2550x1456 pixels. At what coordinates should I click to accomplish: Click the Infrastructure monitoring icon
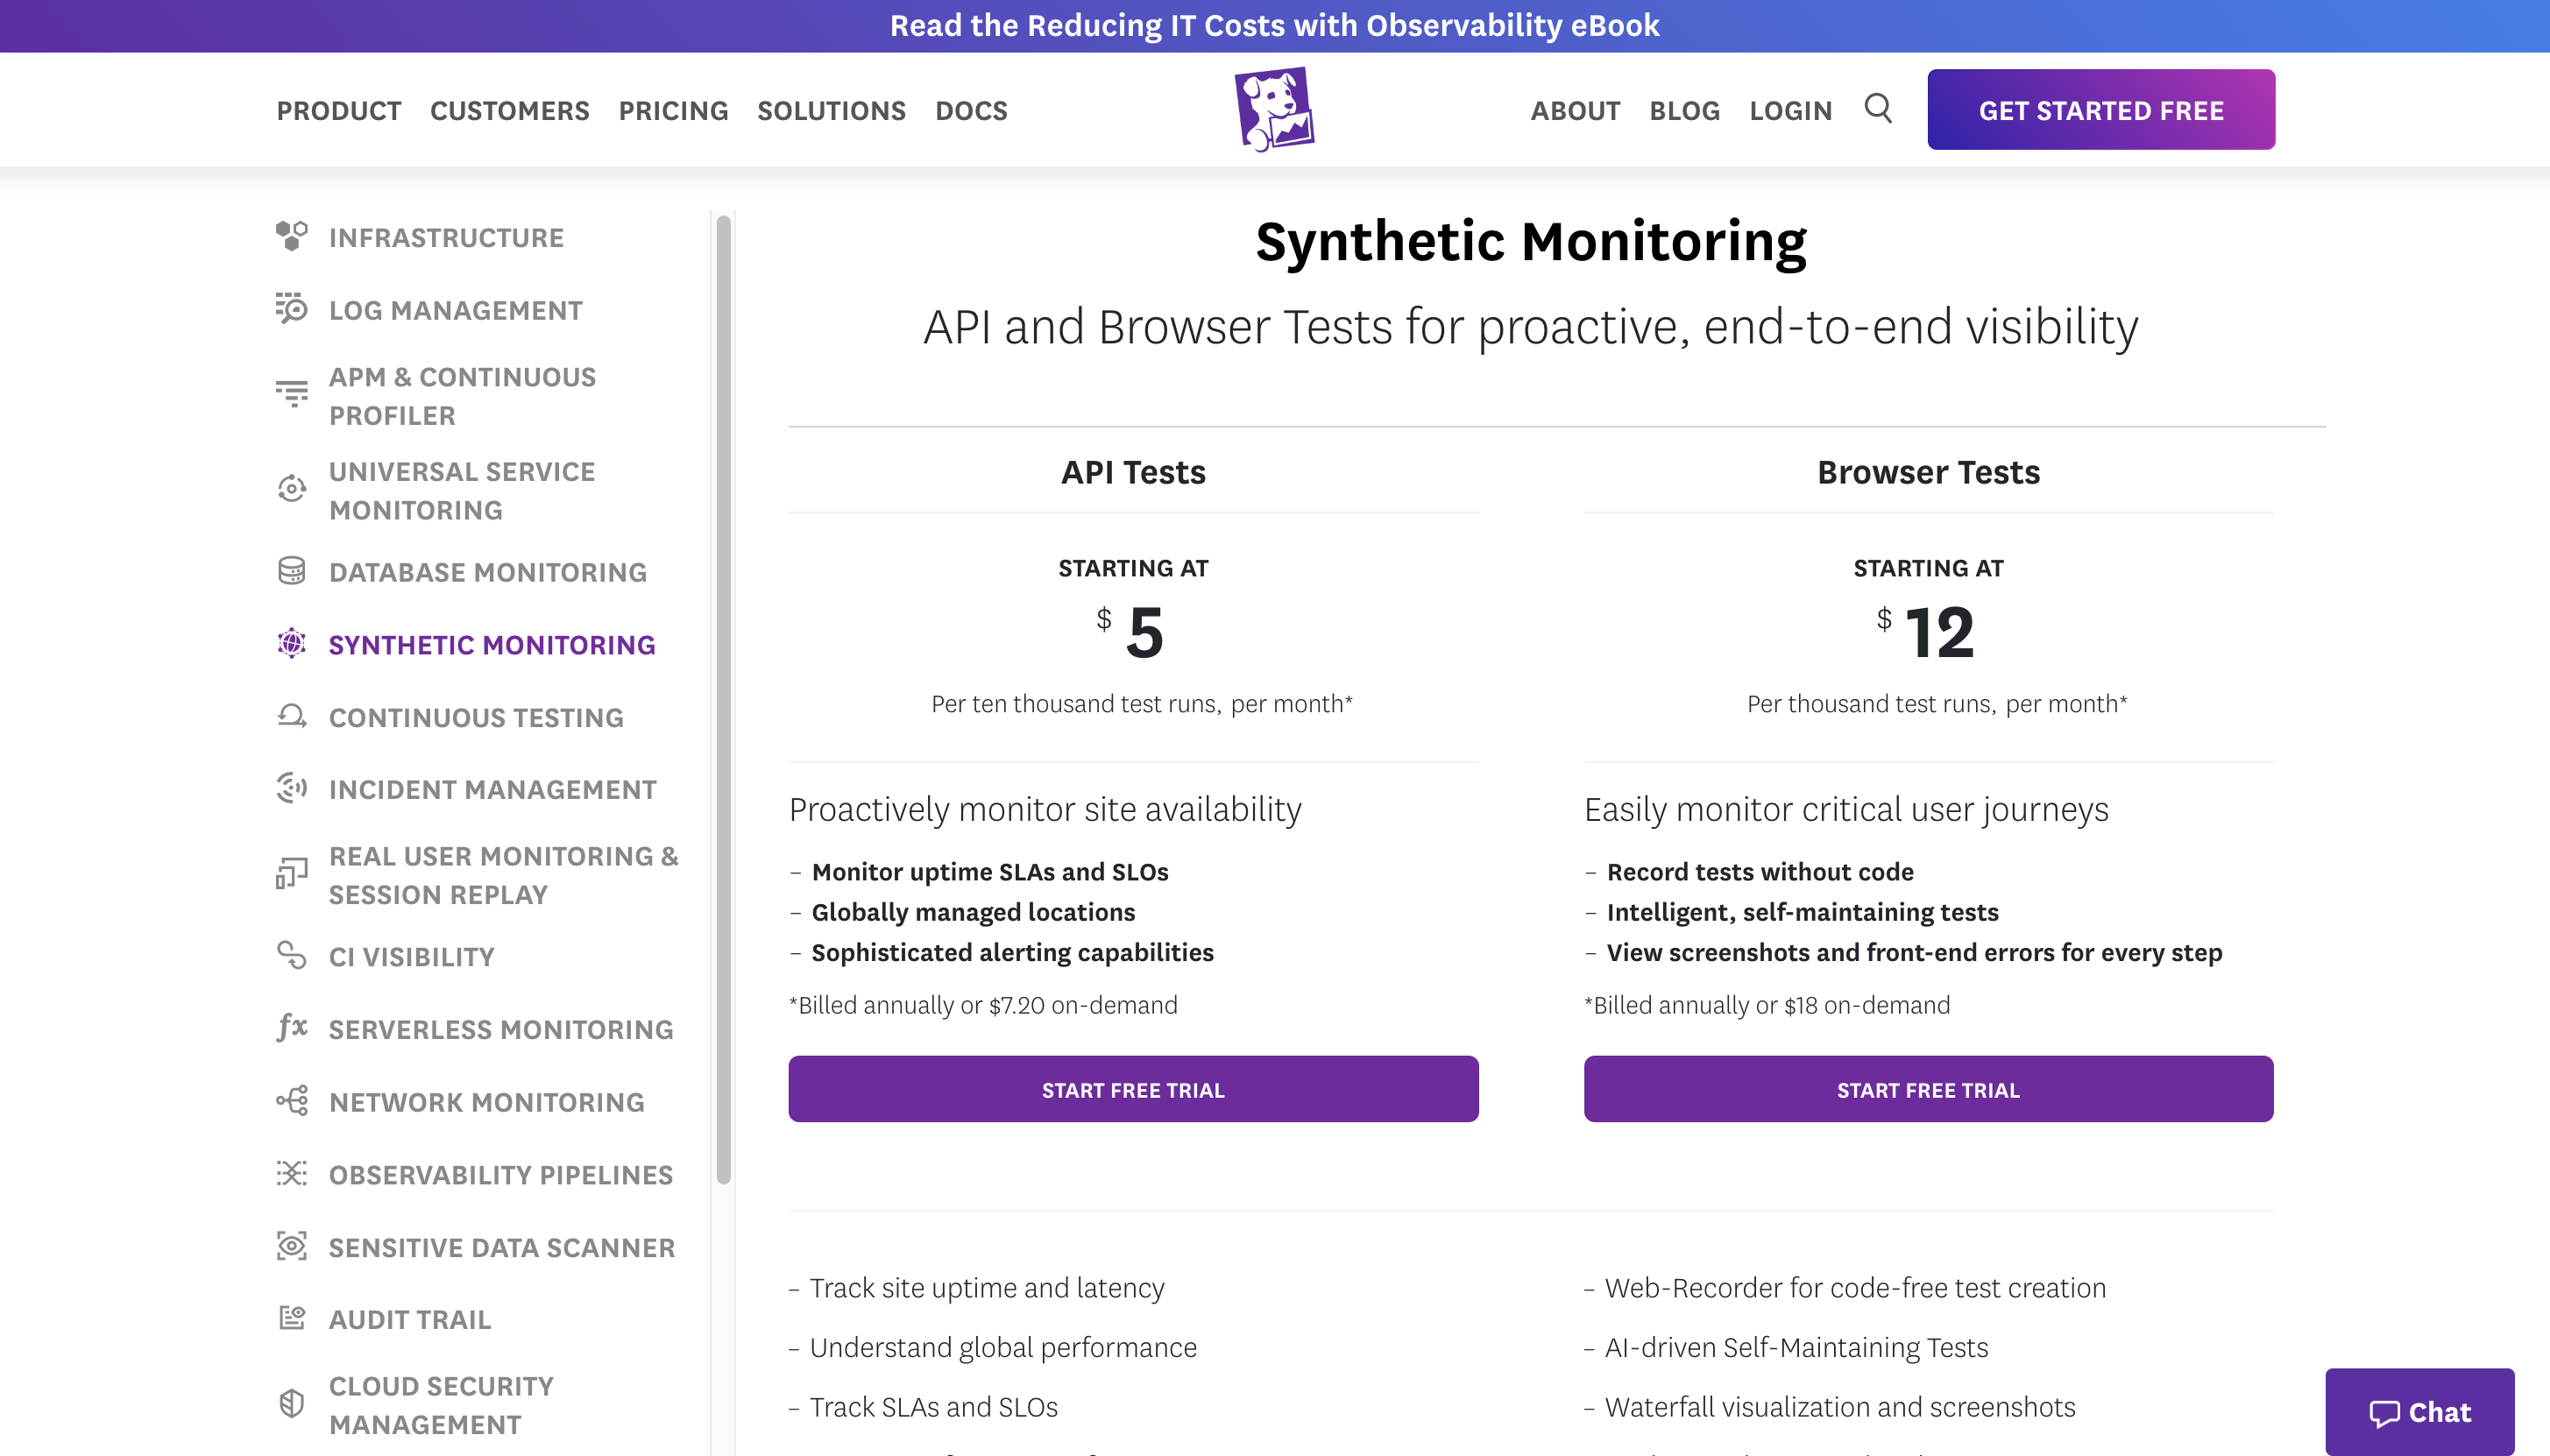(x=293, y=237)
